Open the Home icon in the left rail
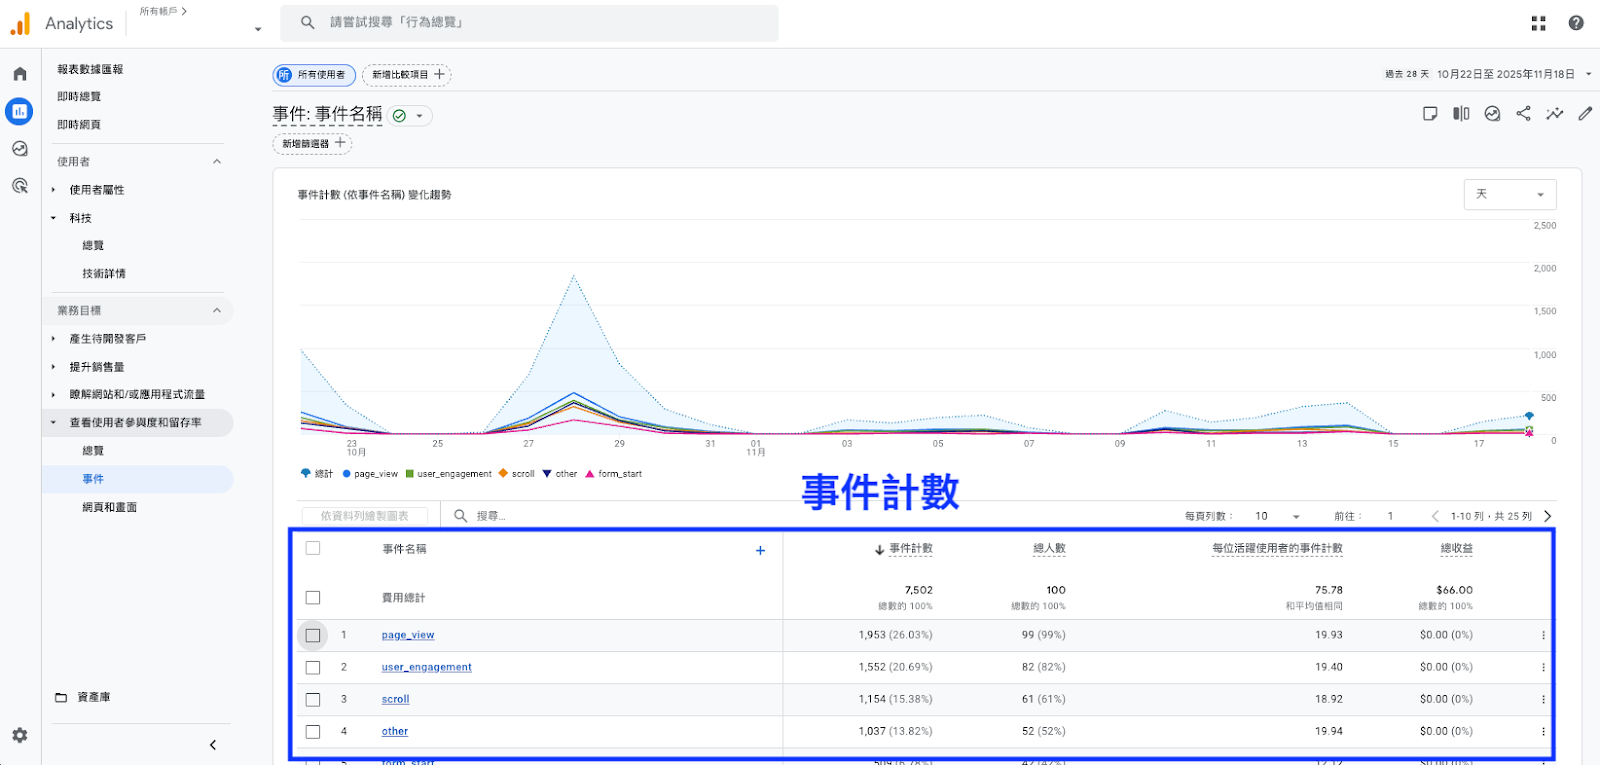This screenshot has height=765, width=1600. 20,74
